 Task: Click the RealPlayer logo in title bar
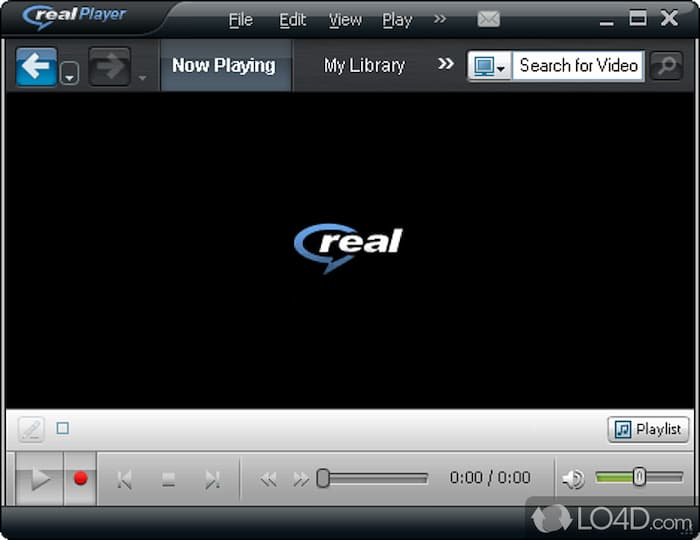(74, 17)
